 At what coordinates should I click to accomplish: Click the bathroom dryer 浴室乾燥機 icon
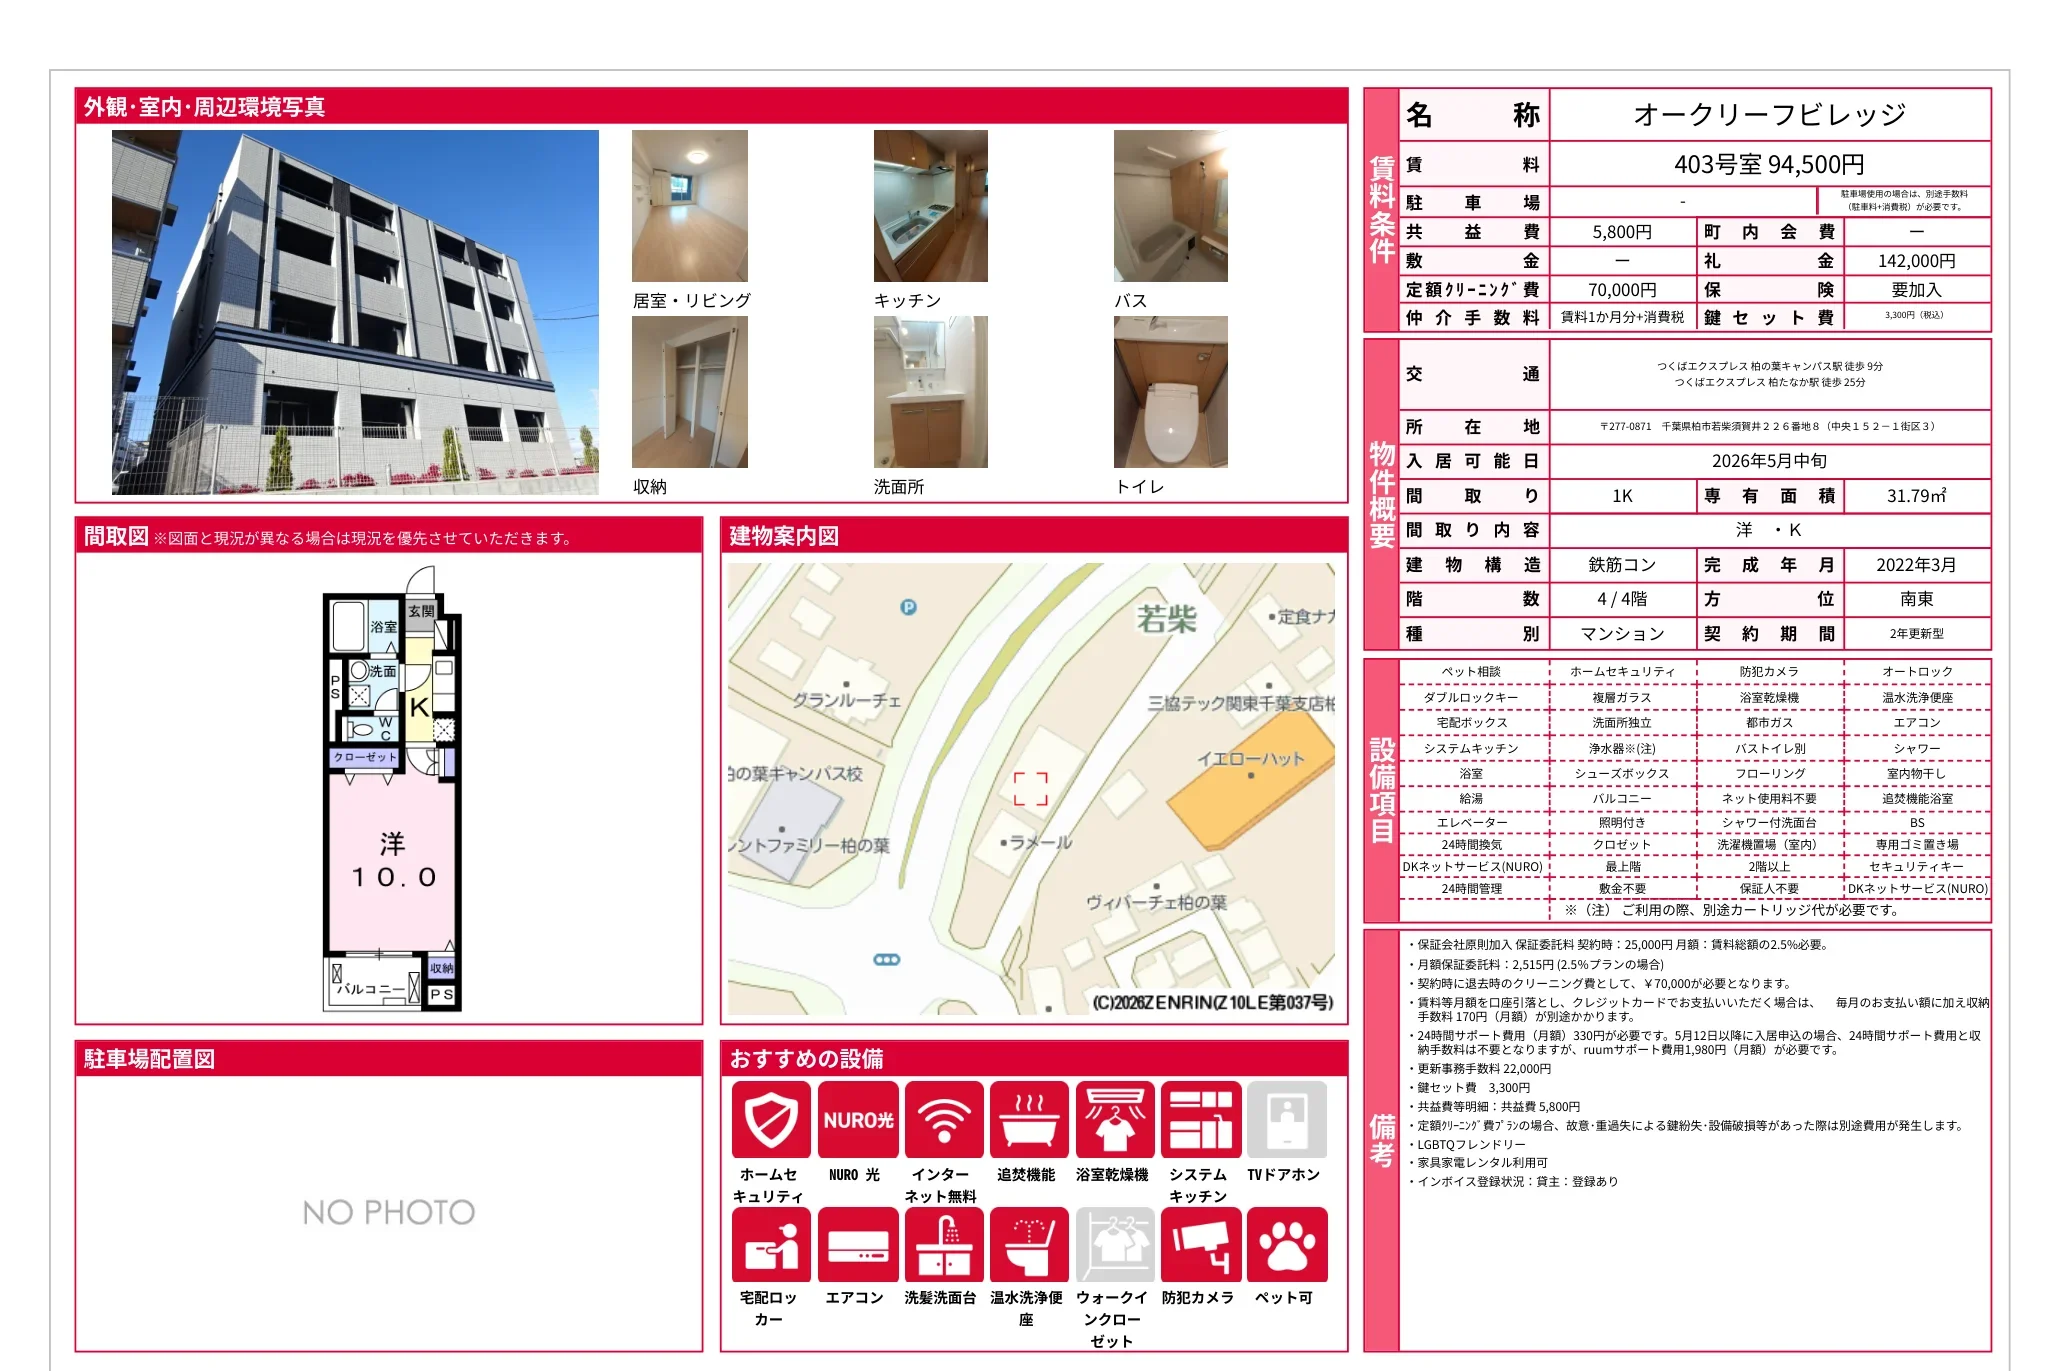click(x=1115, y=1119)
